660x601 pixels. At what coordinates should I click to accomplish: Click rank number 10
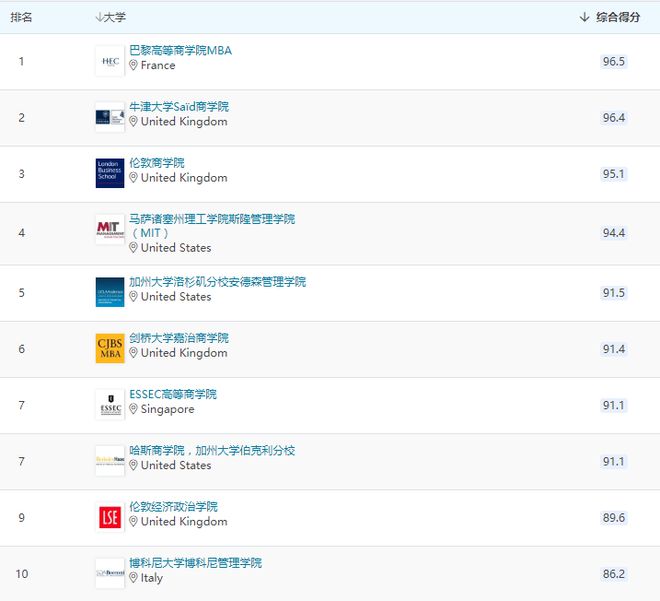tap(22, 574)
